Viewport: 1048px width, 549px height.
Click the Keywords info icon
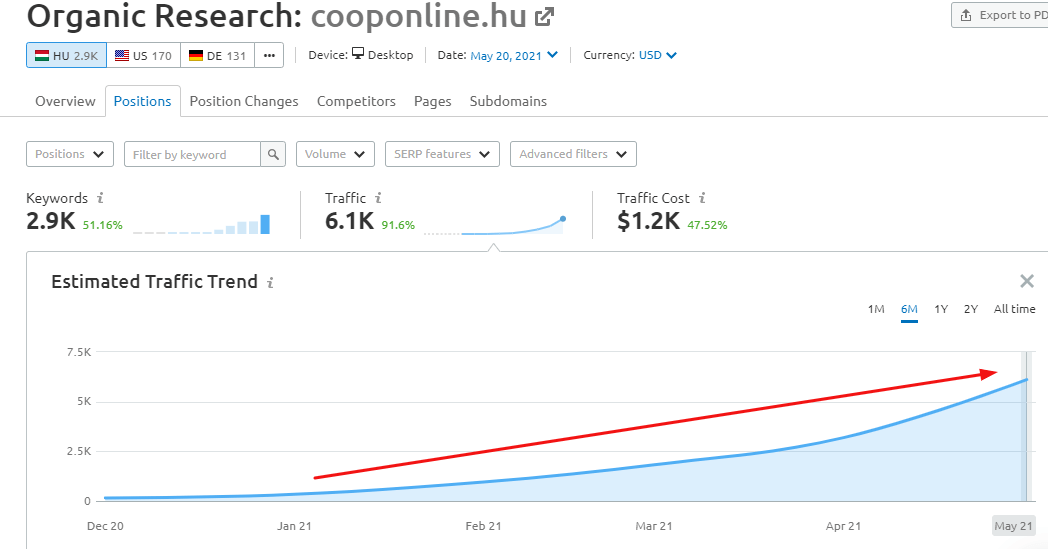100,198
